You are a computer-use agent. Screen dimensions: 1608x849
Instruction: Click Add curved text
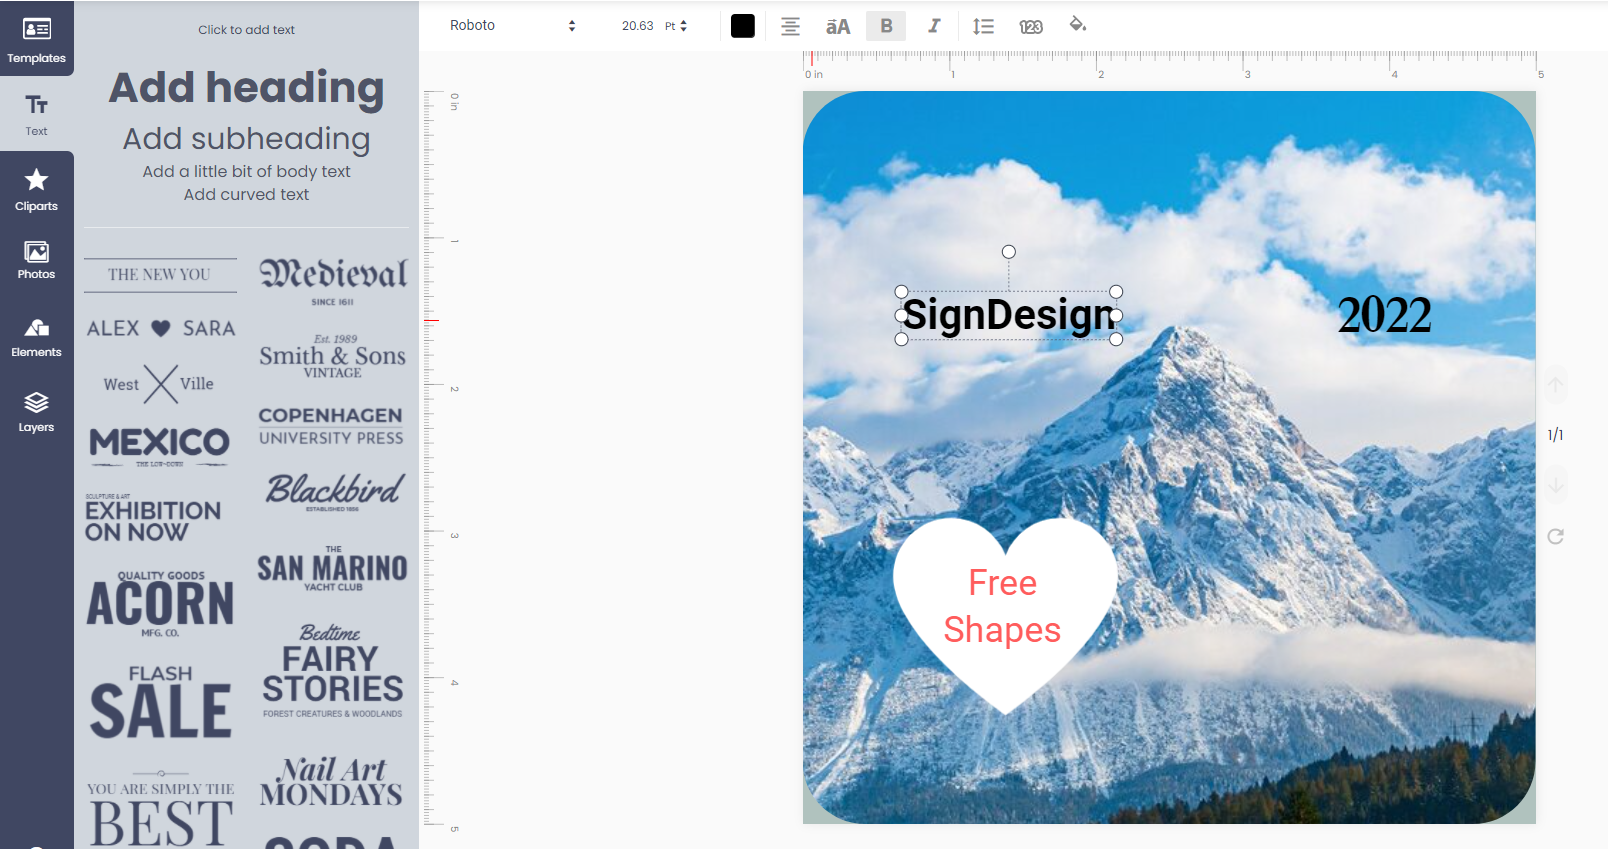pos(246,195)
